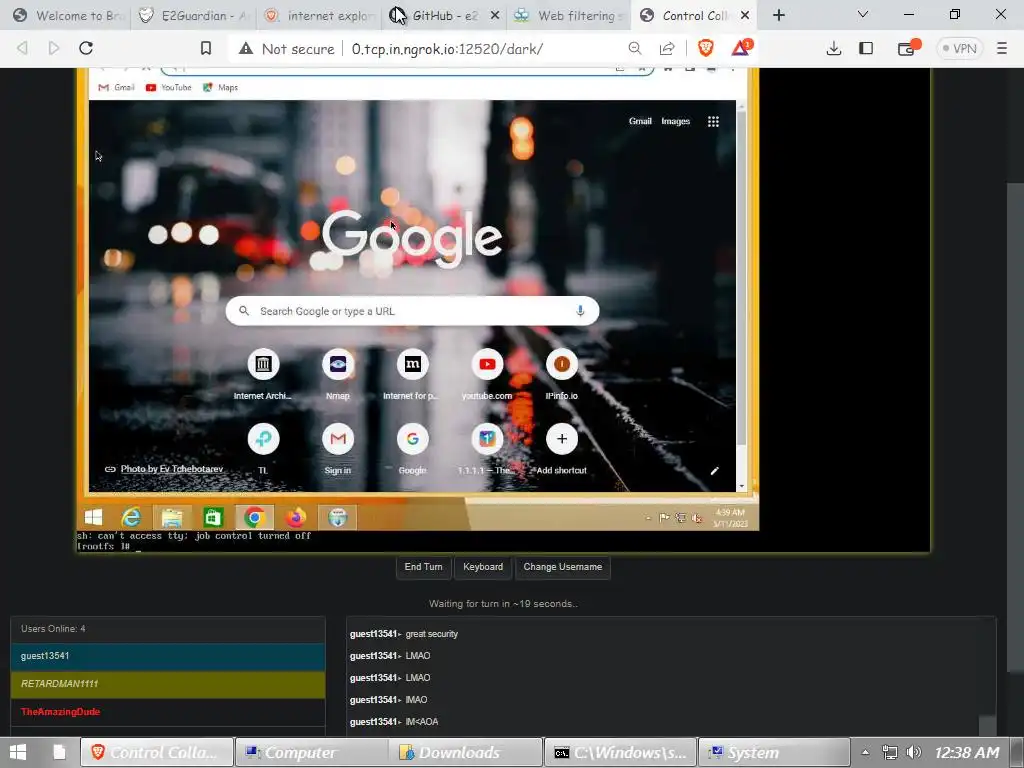Open host Windows Start button
This screenshot has height=768, width=1024.
[x=18, y=752]
